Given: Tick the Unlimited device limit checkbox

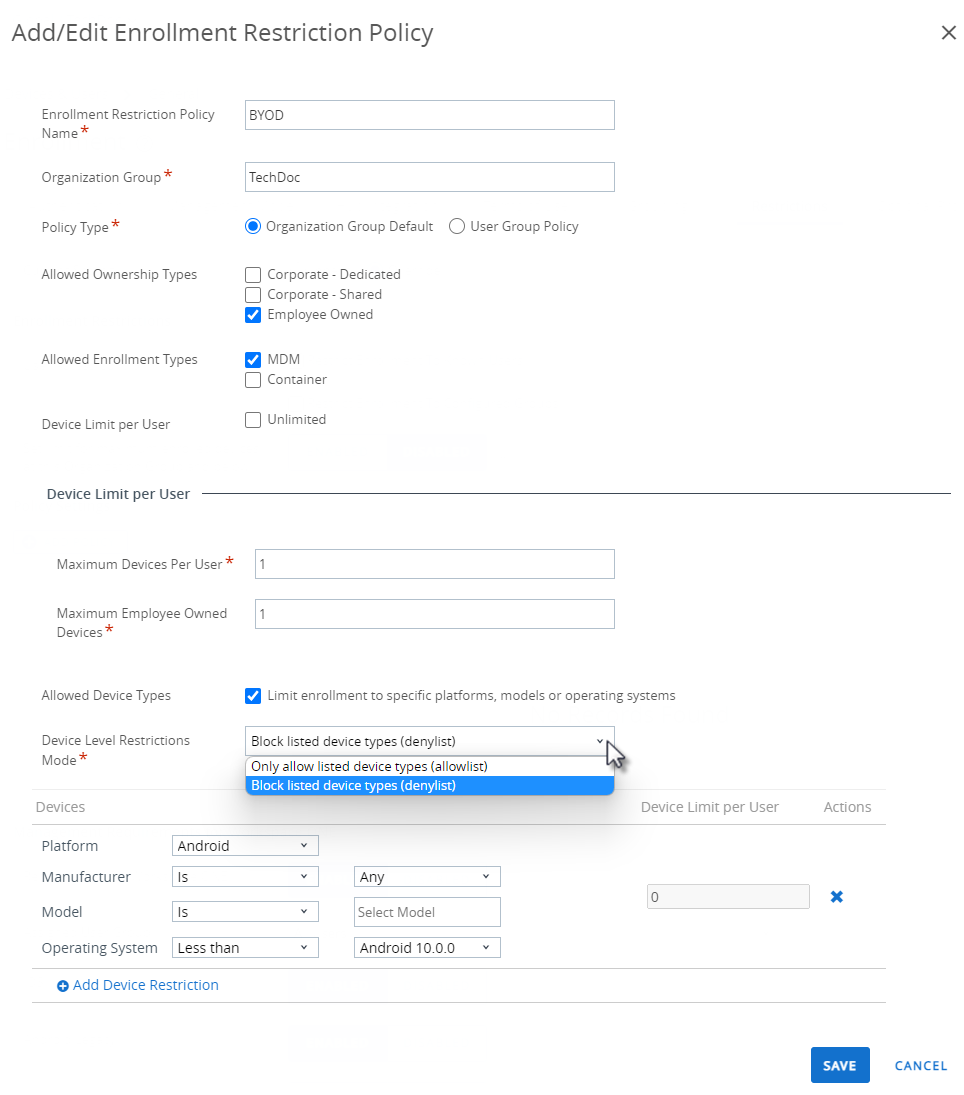Looking at the screenshot, I should tap(253, 420).
